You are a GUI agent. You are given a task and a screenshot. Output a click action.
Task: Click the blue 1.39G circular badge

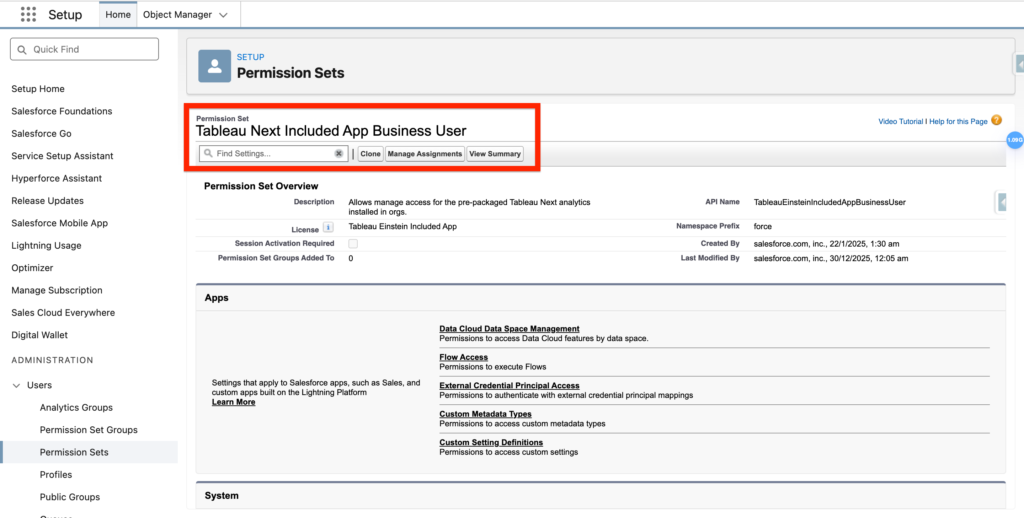tap(1014, 140)
